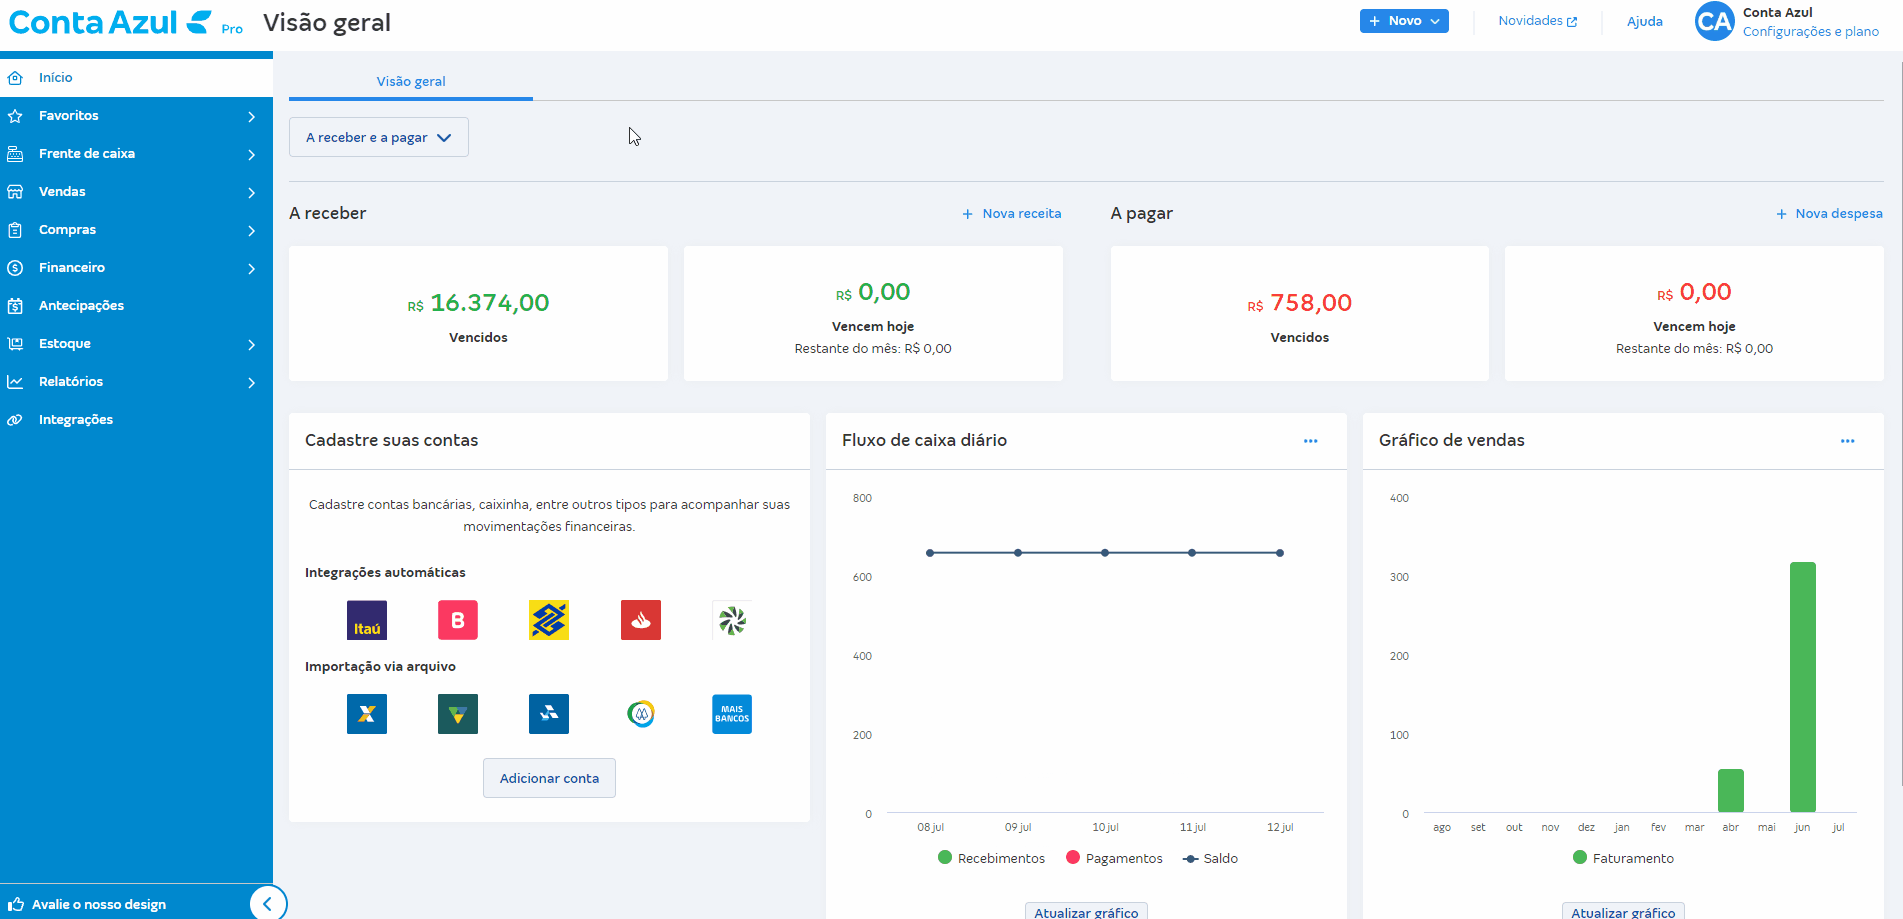1903x919 pixels.
Task: Click the Estoque inventory icon
Action: click(15, 344)
